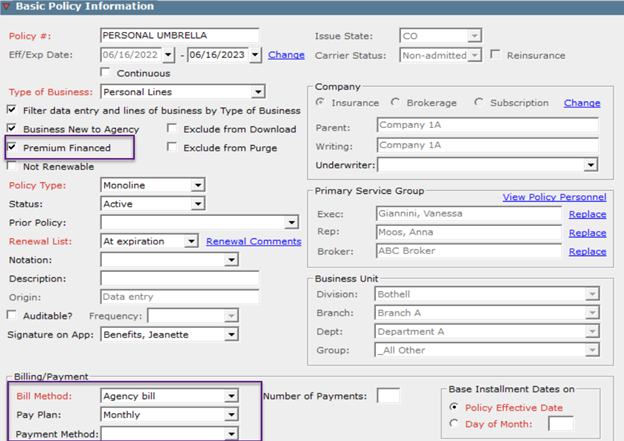Uncheck the Premium Financed checkbox
624x441 pixels.
[12, 147]
